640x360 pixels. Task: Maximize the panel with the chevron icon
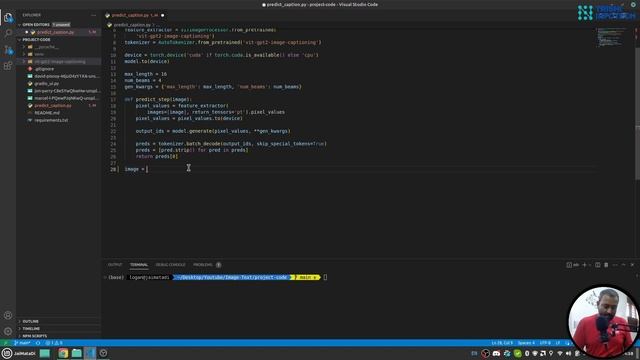click(623, 265)
